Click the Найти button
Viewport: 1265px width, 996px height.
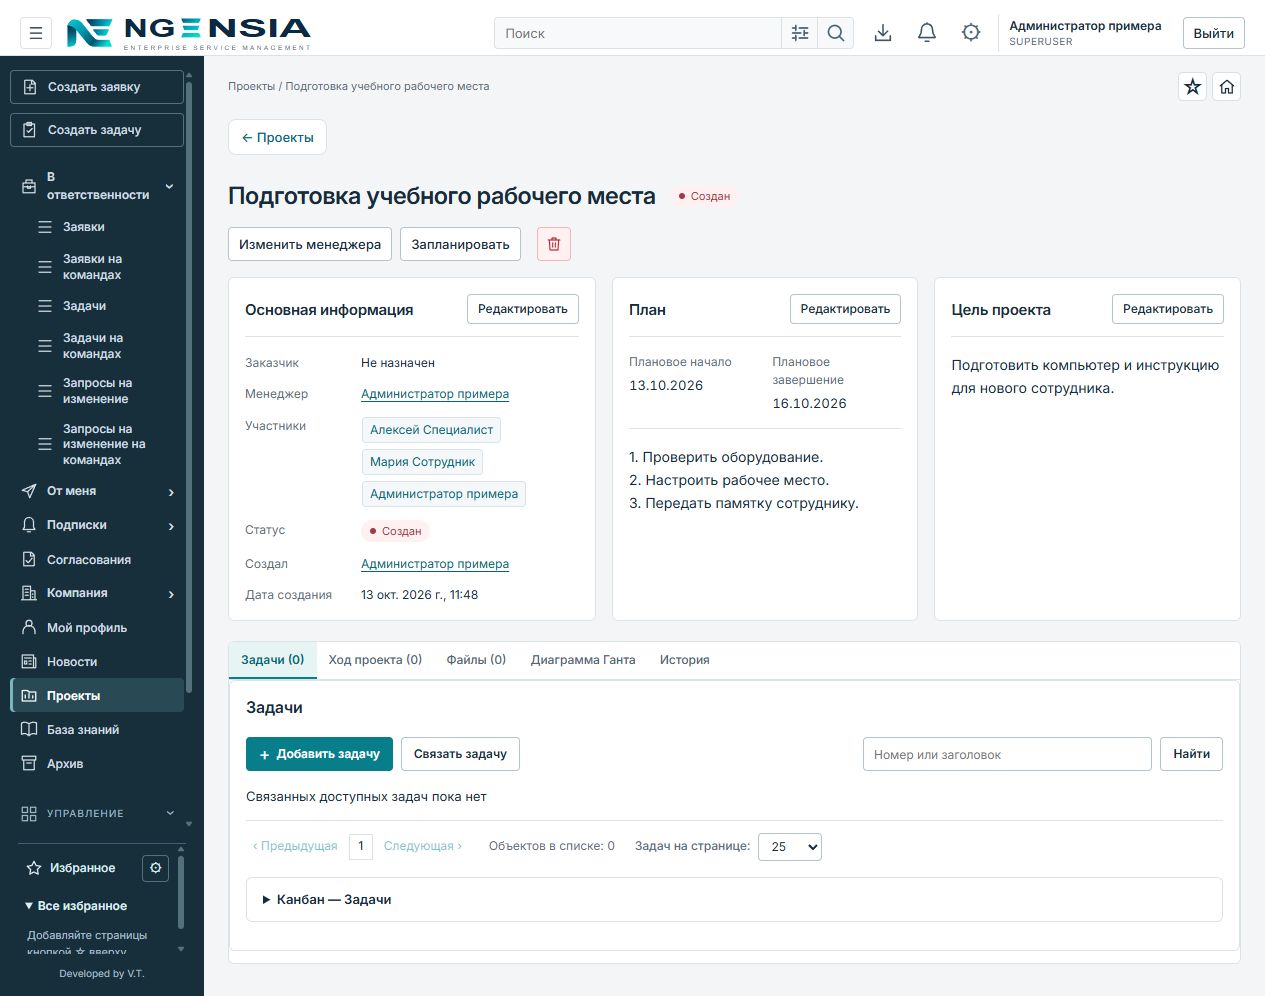(x=1191, y=754)
